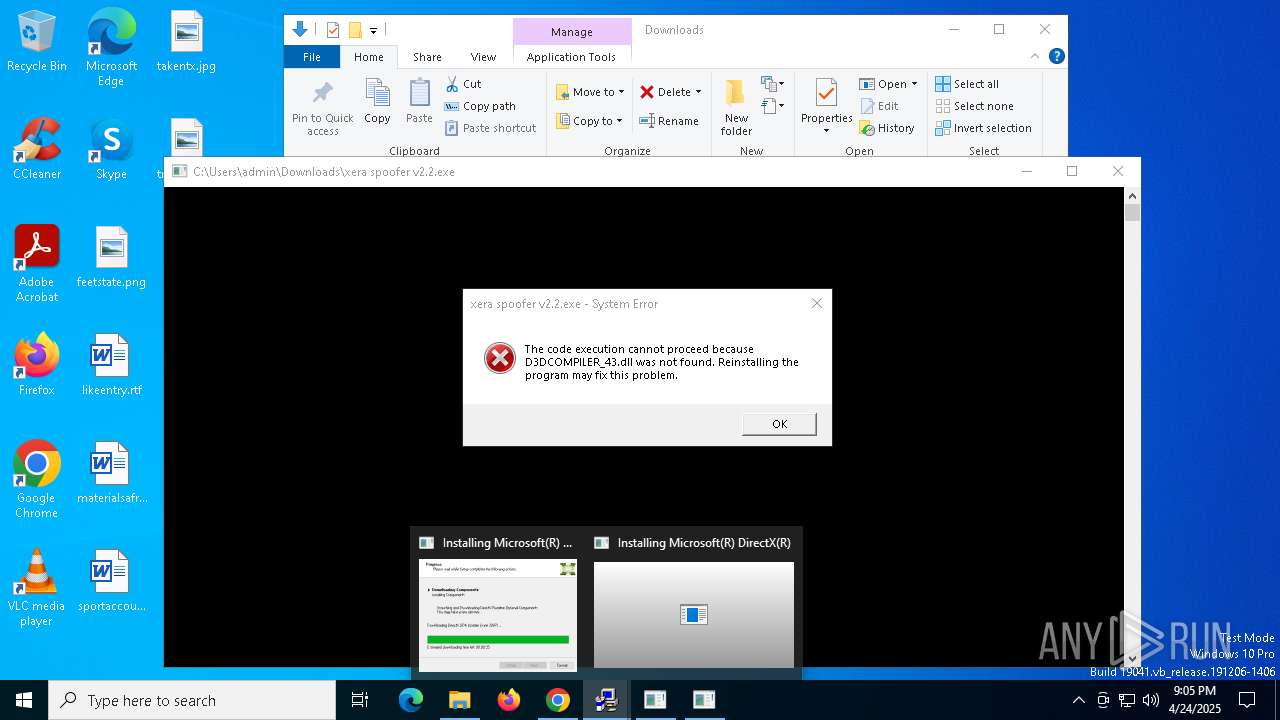Open the notification center
Viewport: 1280px width, 720px height.
click(x=1247, y=700)
